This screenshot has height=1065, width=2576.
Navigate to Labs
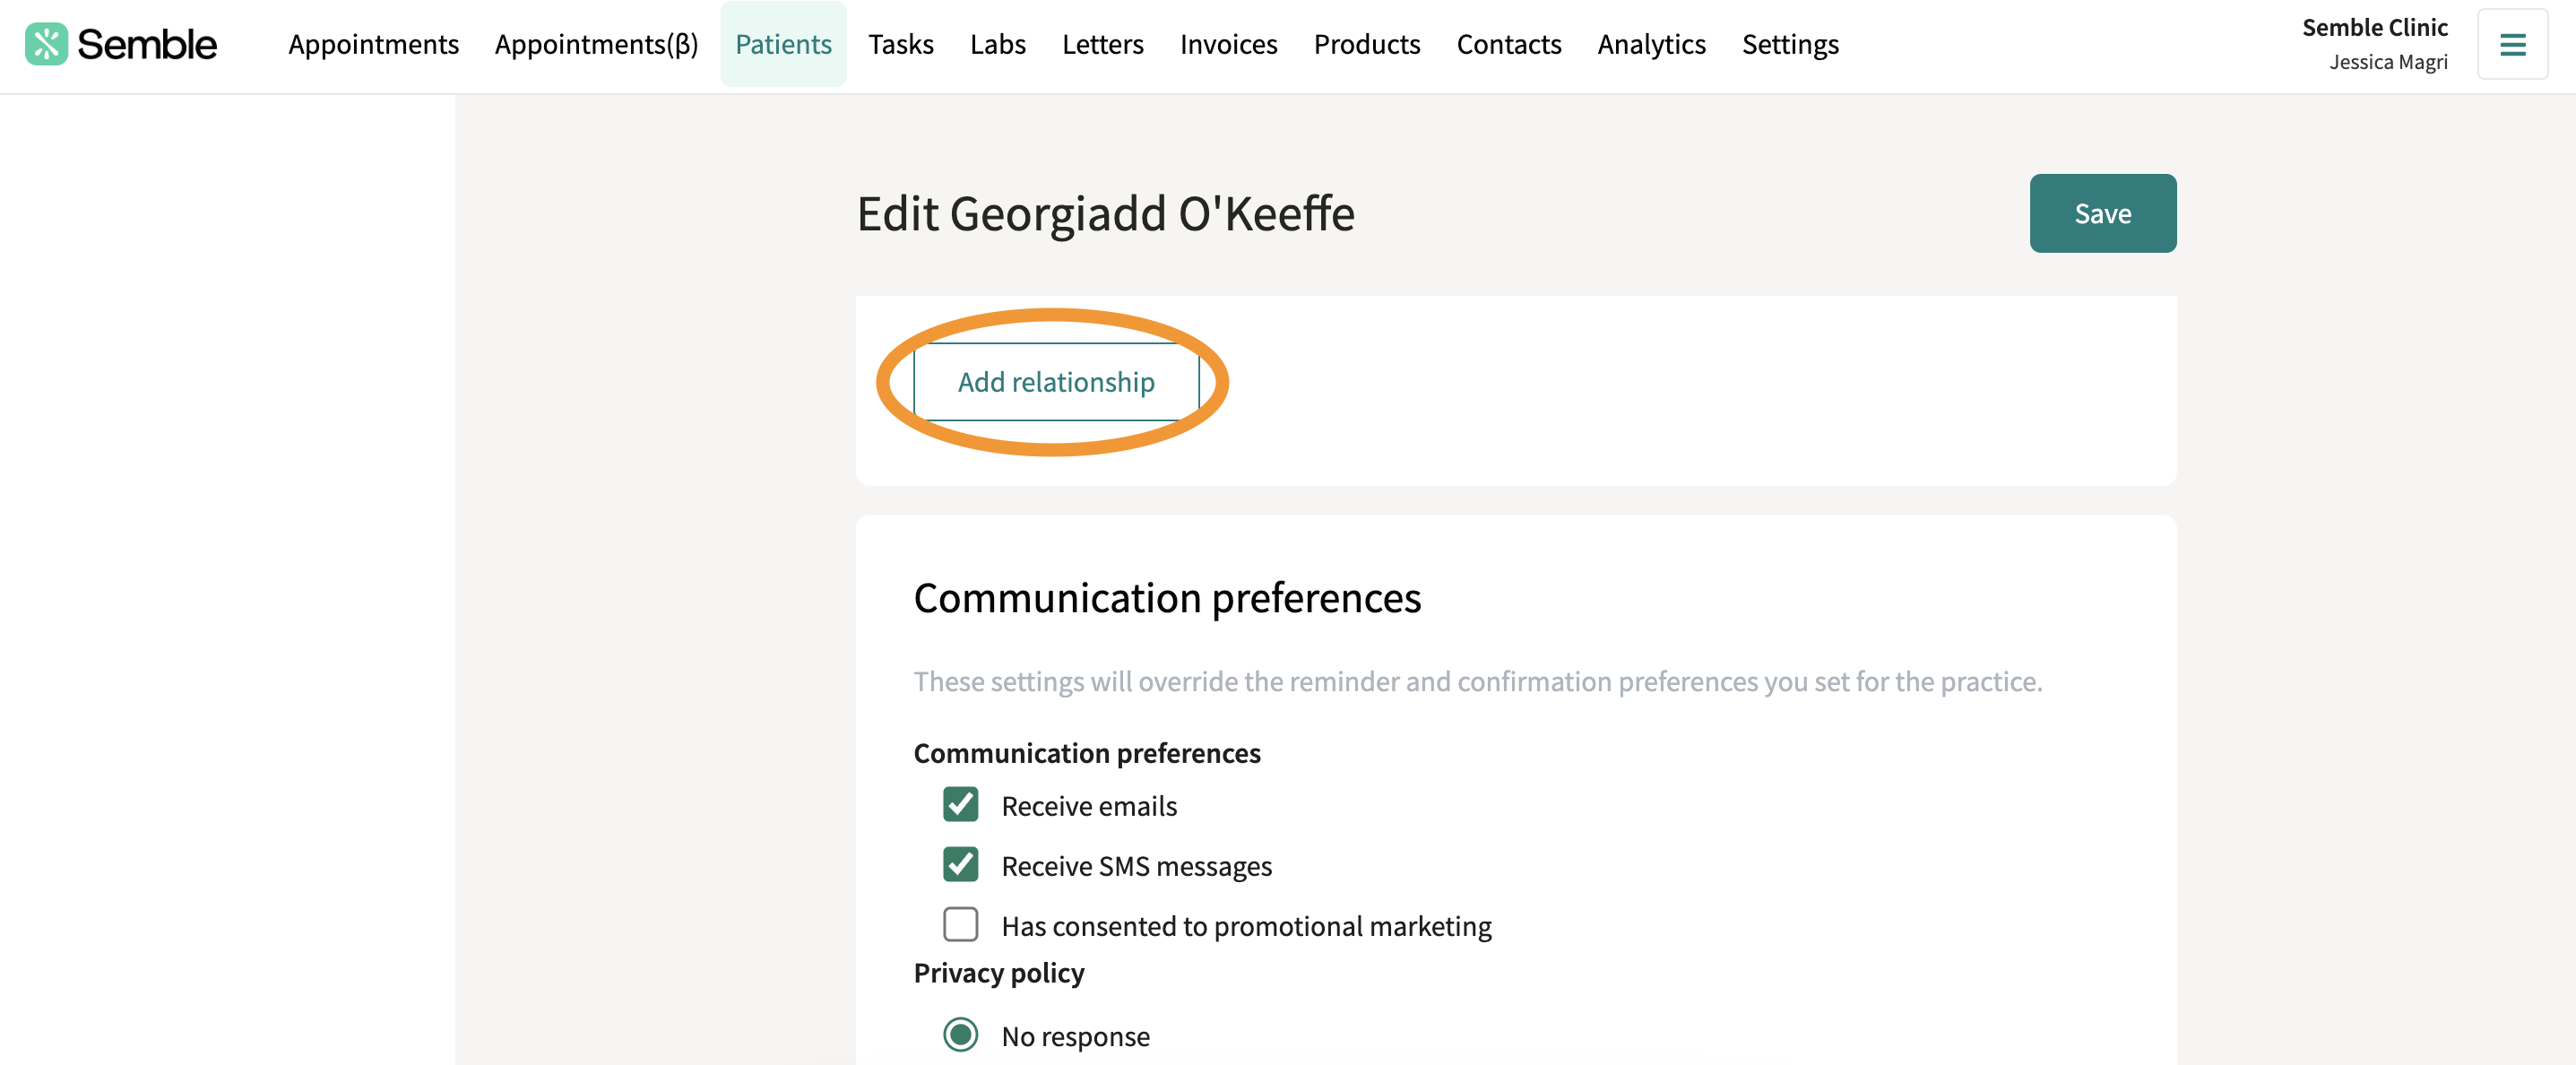(x=997, y=44)
